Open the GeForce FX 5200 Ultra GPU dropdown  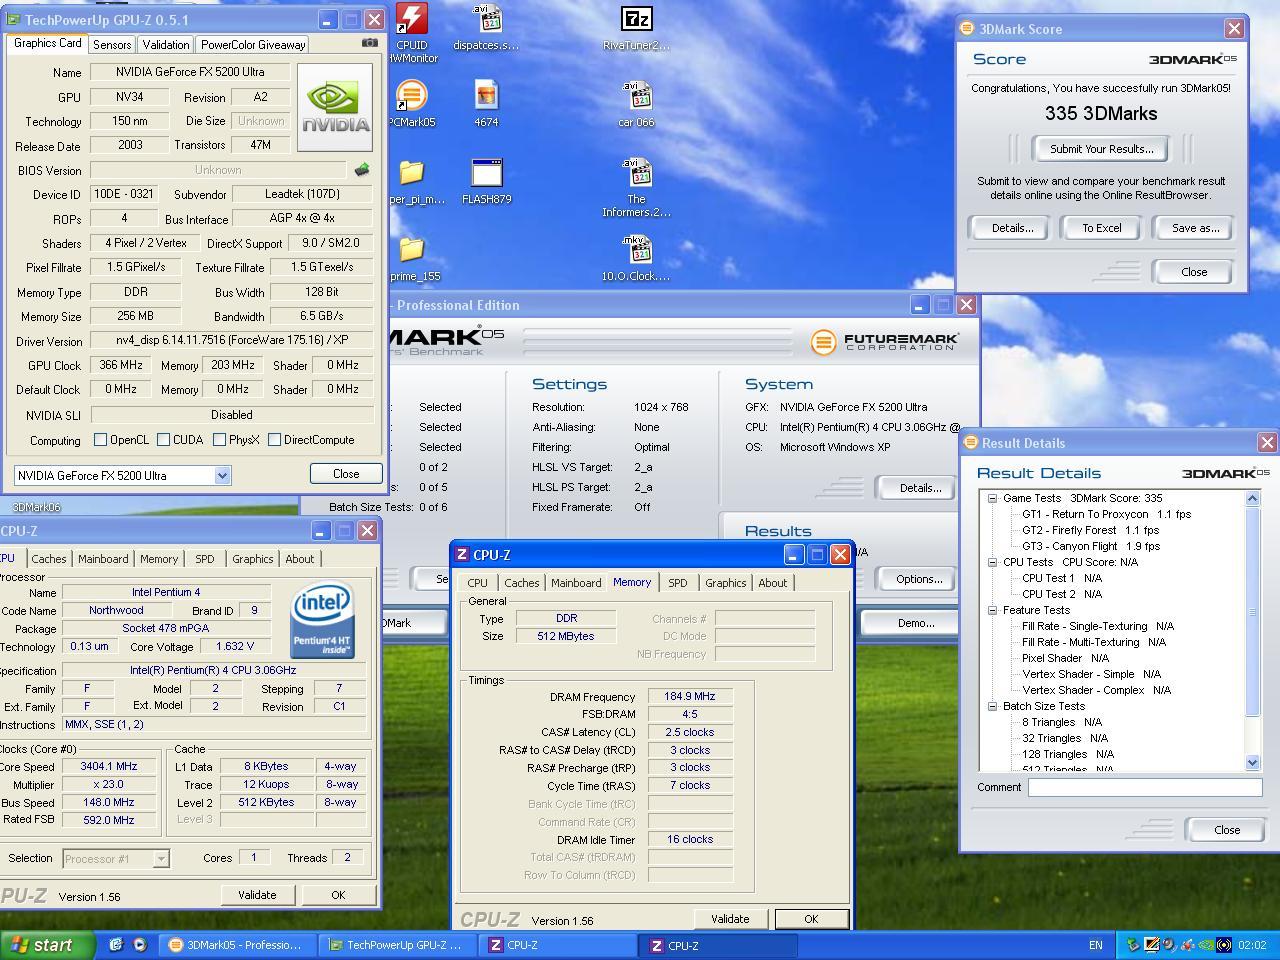pyautogui.click(x=223, y=476)
